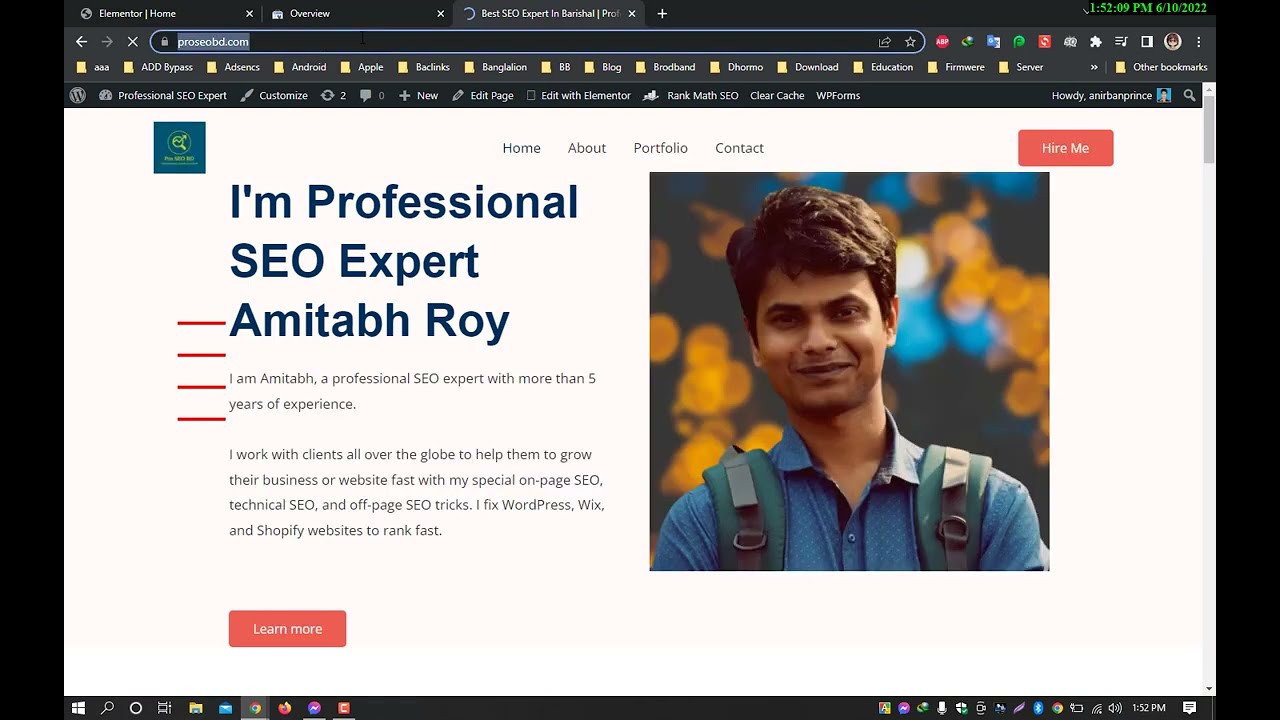Screen dimensions: 1280x720
Task: Click the WordPress logo in admin bar
Action: 77,95
